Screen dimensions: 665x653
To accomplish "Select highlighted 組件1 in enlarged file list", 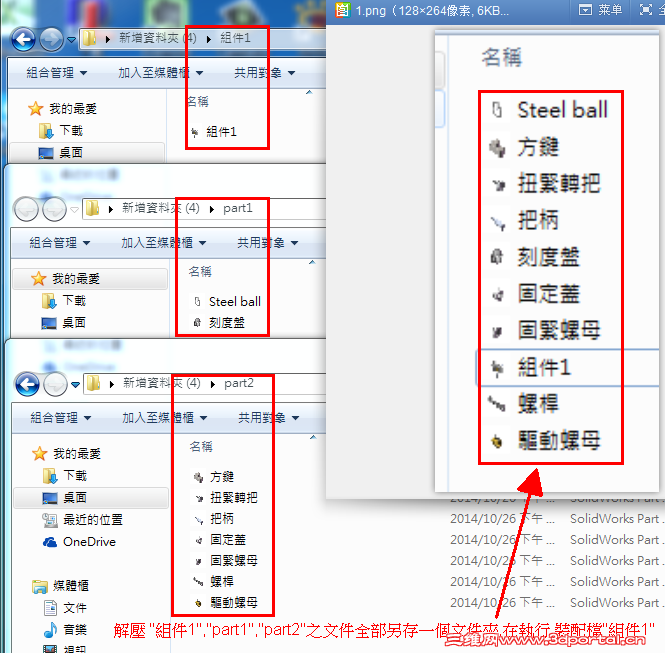I will click(568, 368).
